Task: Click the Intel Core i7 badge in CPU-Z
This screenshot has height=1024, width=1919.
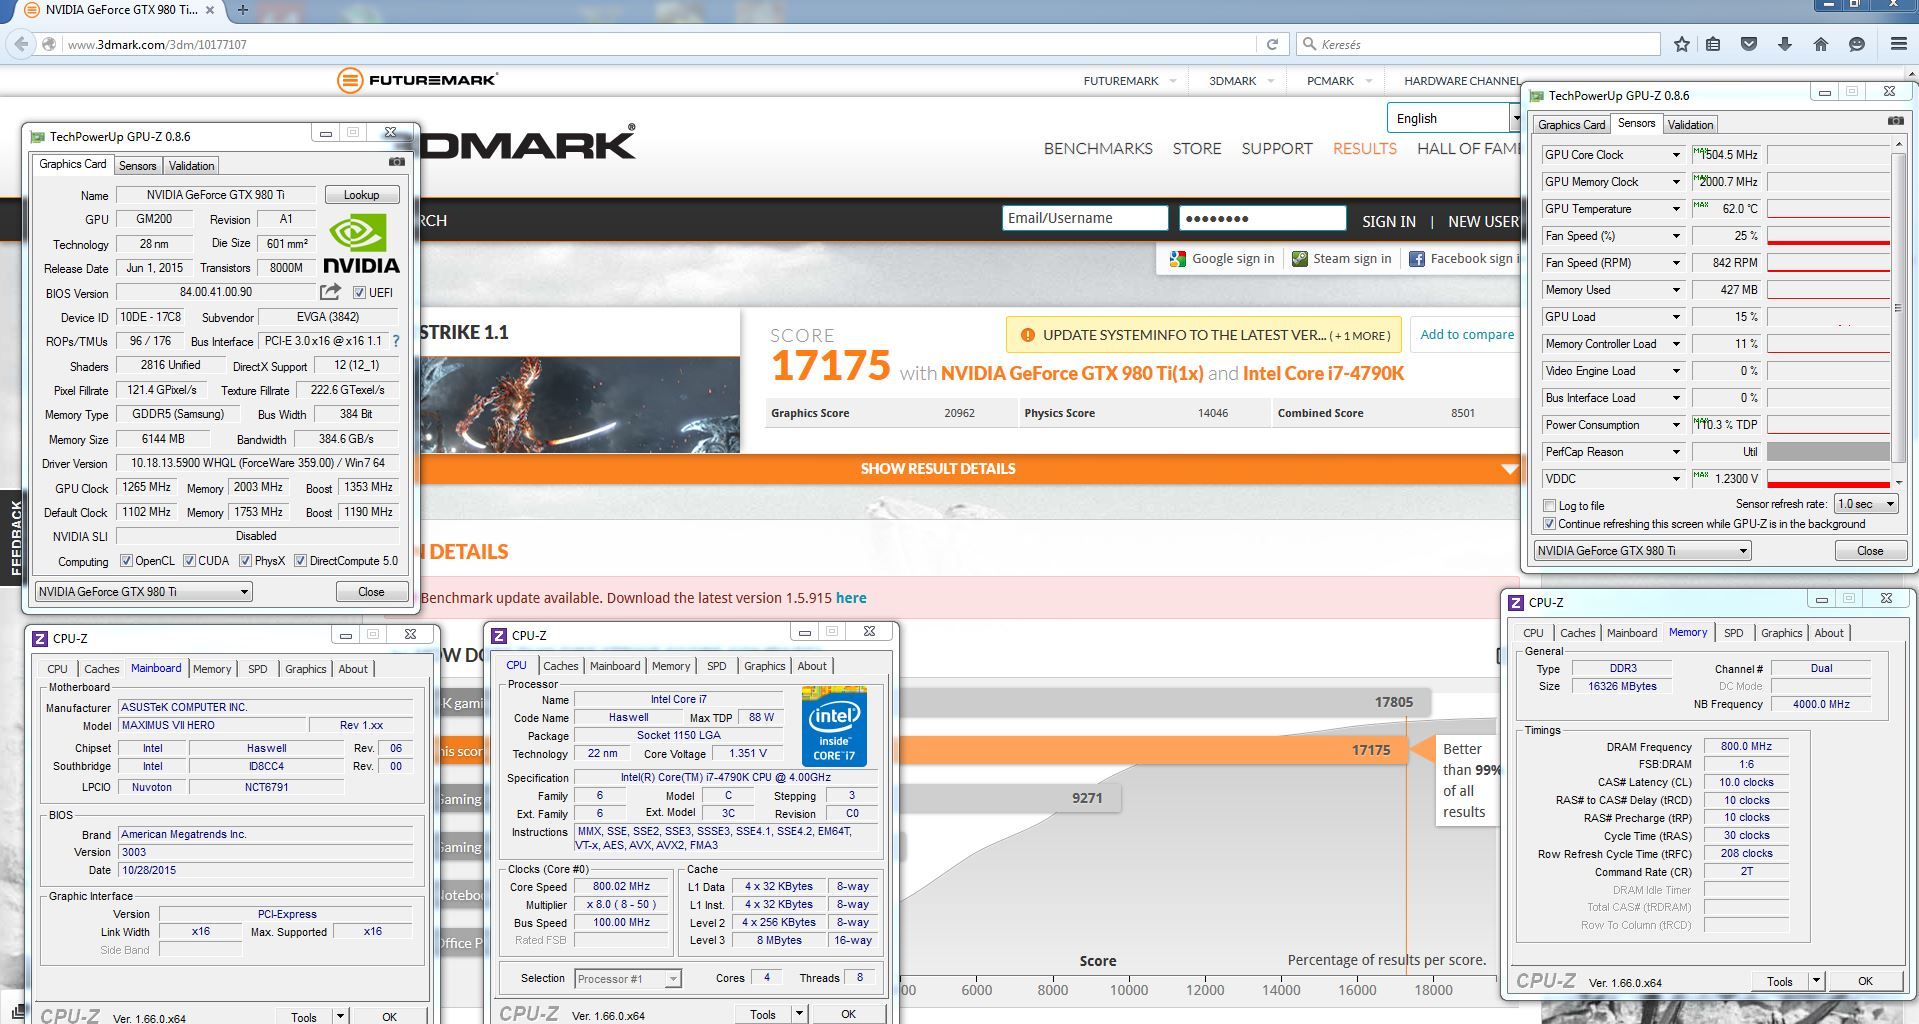Action: [x=834, y=726]
